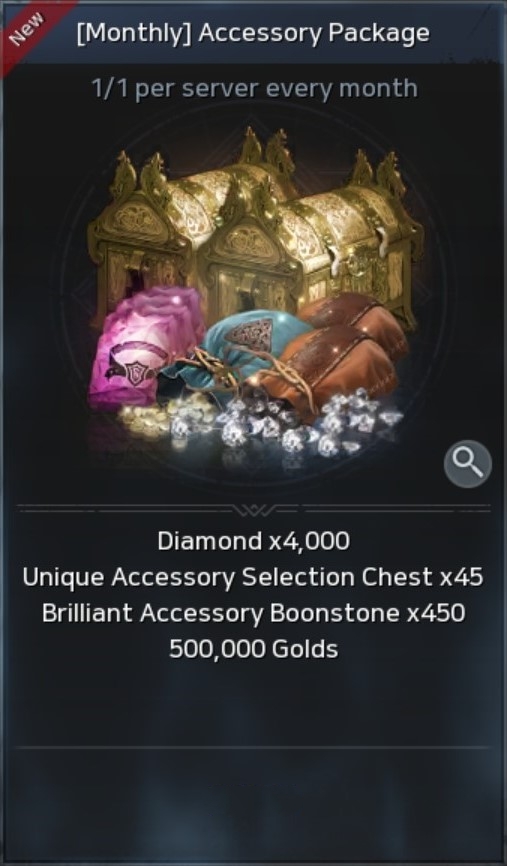Click the magnifying glass preview icon
507x866 pixels.
click(467, 463)
